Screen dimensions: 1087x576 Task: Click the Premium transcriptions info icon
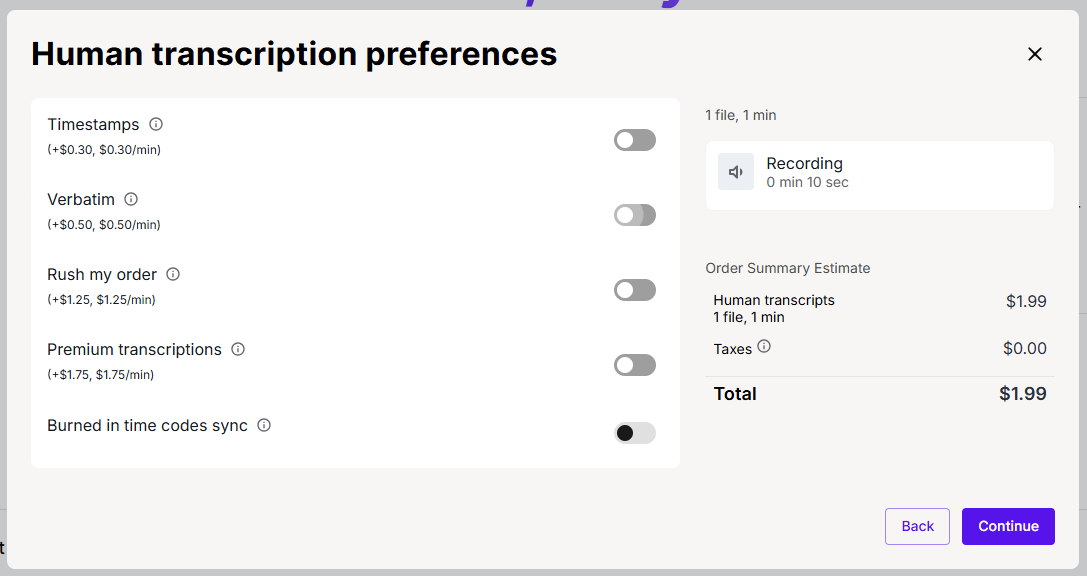(x=238, y=349)
